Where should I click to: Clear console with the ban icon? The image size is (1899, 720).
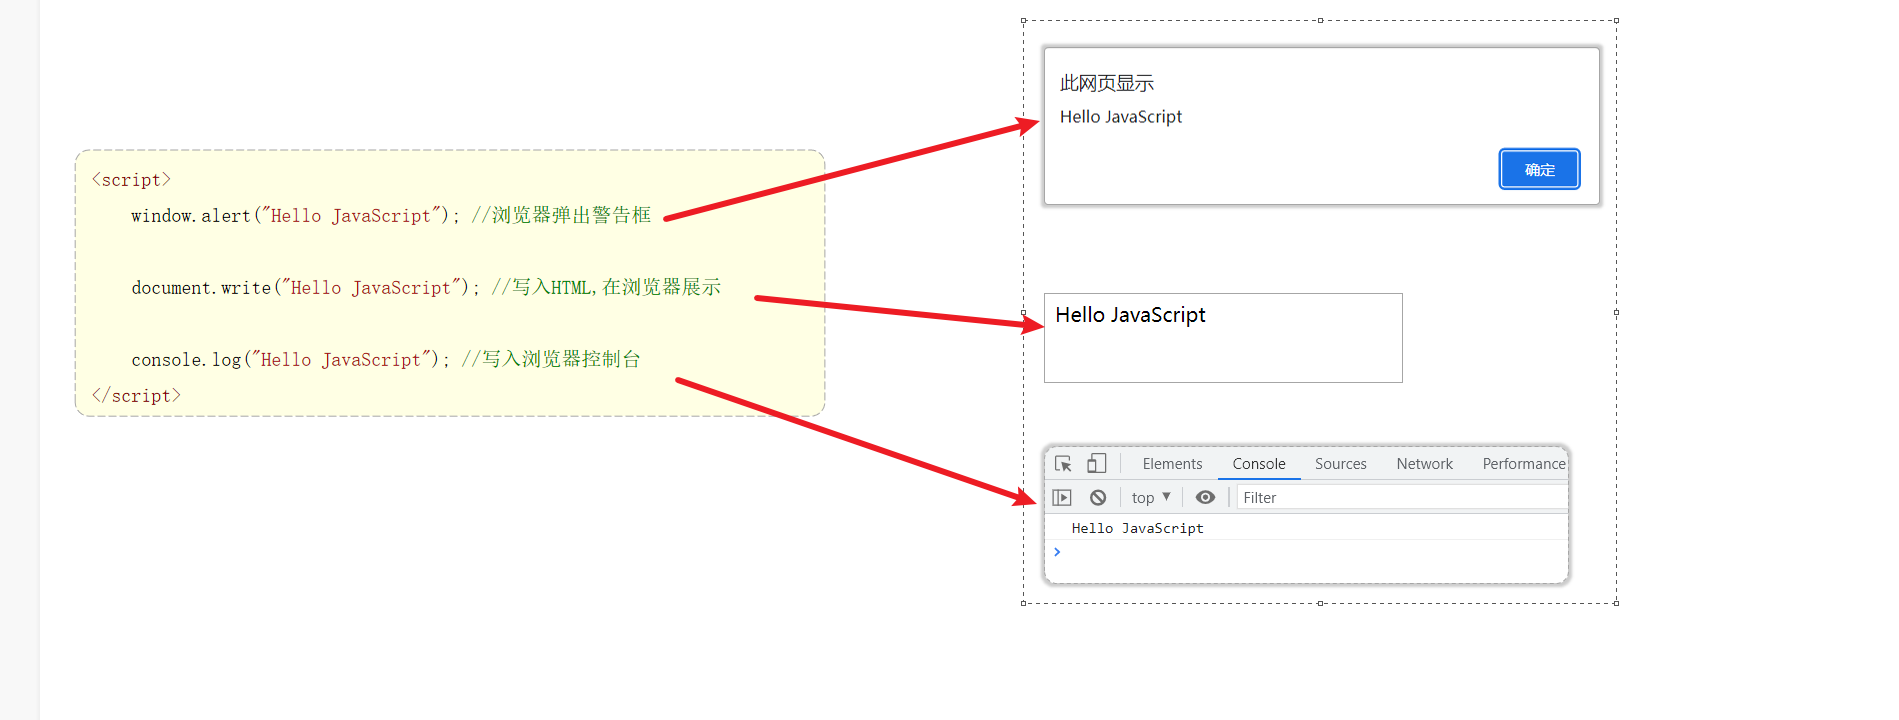[1098, 497]
